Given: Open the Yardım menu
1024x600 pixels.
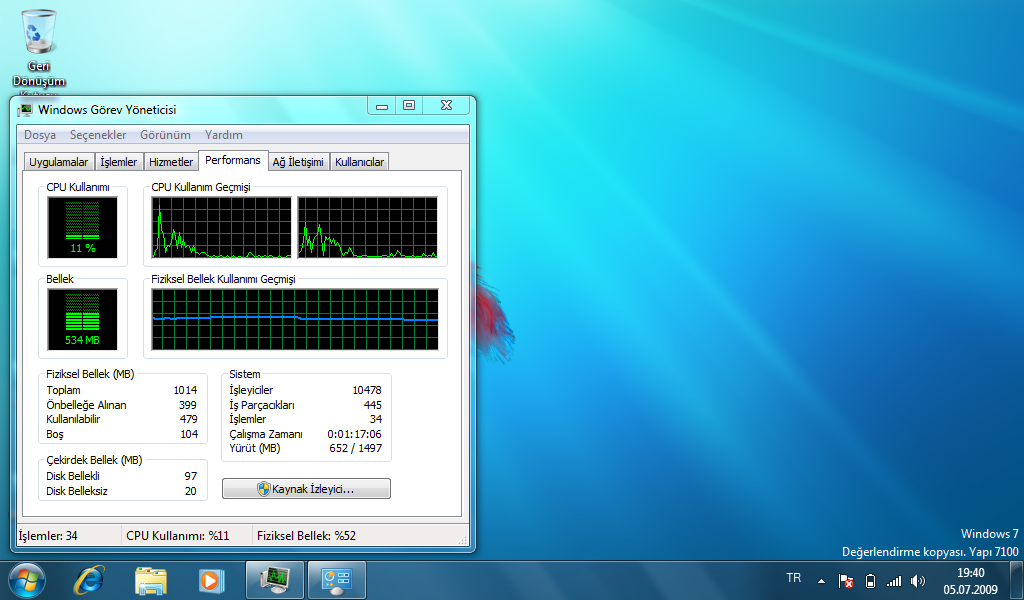Looking at the screenshot, I should [224, 135].
